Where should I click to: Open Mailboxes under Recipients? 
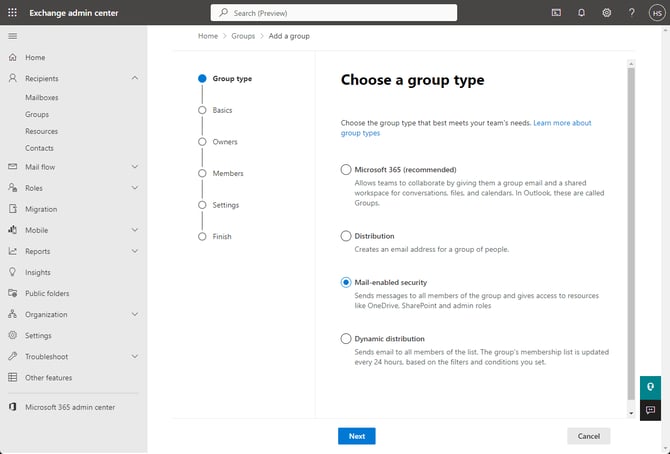pyautogui.click(x=41, y=97)
